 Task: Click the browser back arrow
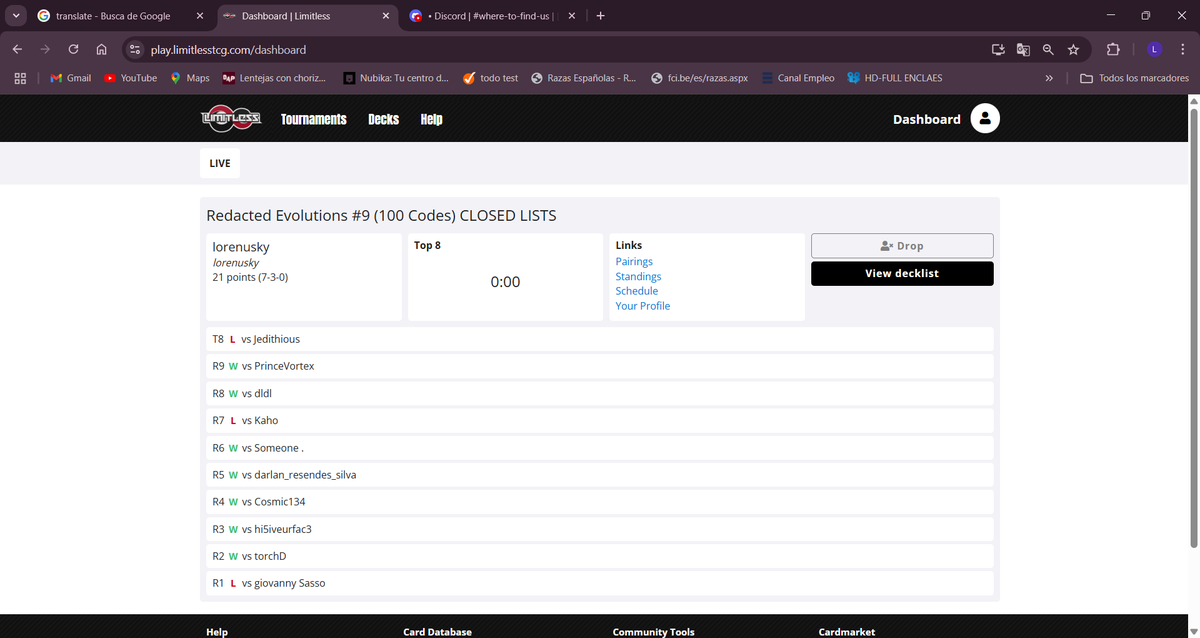17,49
